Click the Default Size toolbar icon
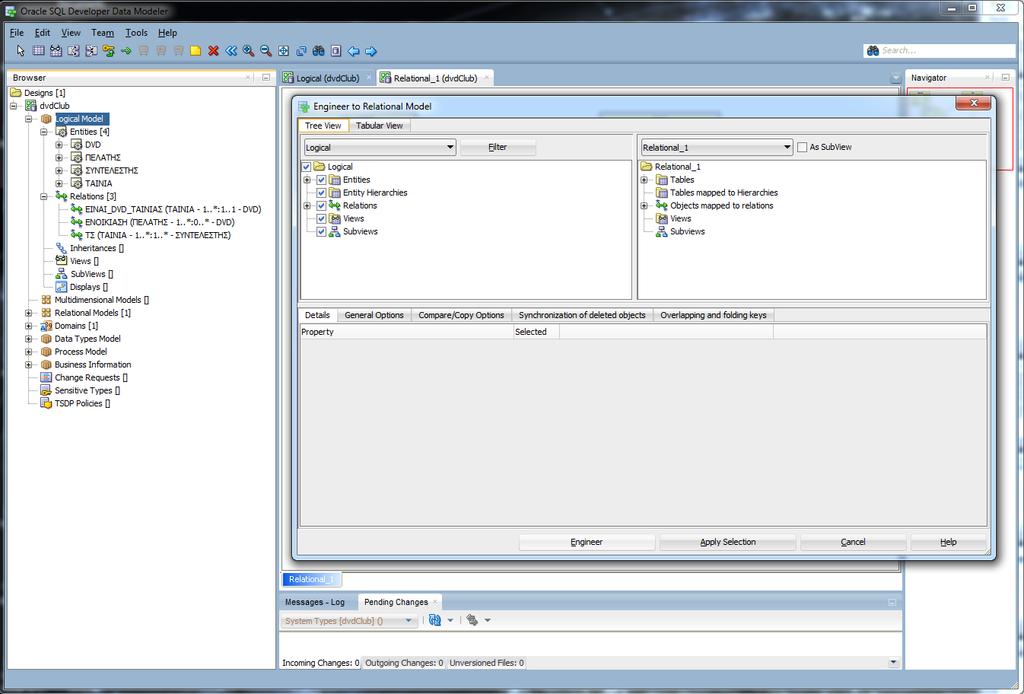This screenshot has width=1024, height=694. (301, 51)
